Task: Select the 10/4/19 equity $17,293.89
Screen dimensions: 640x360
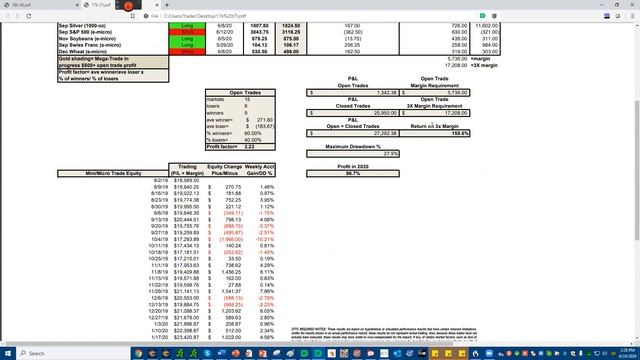Action: click(x=187, y=239)
